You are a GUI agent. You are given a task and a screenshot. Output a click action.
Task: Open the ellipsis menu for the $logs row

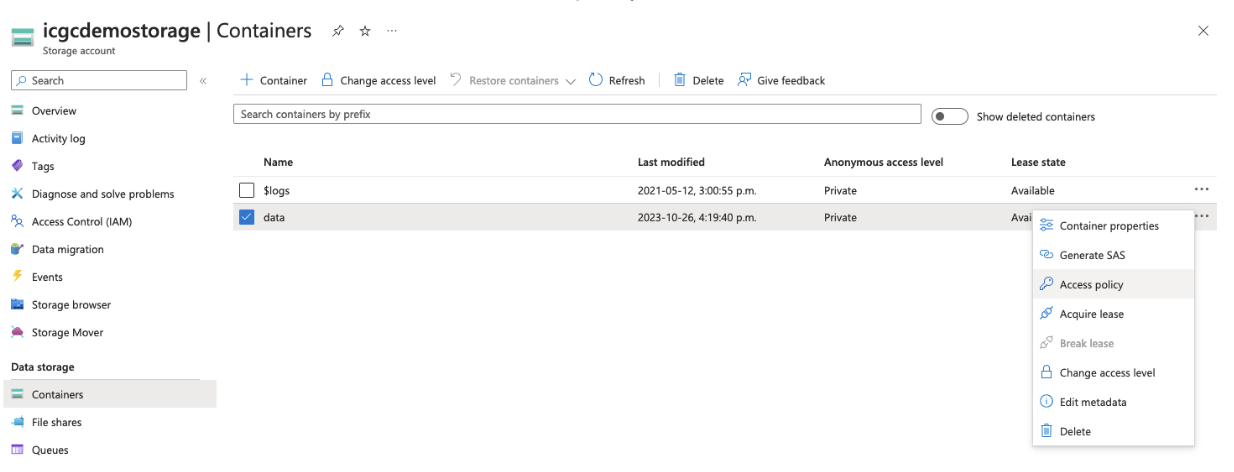(1201, 190)
